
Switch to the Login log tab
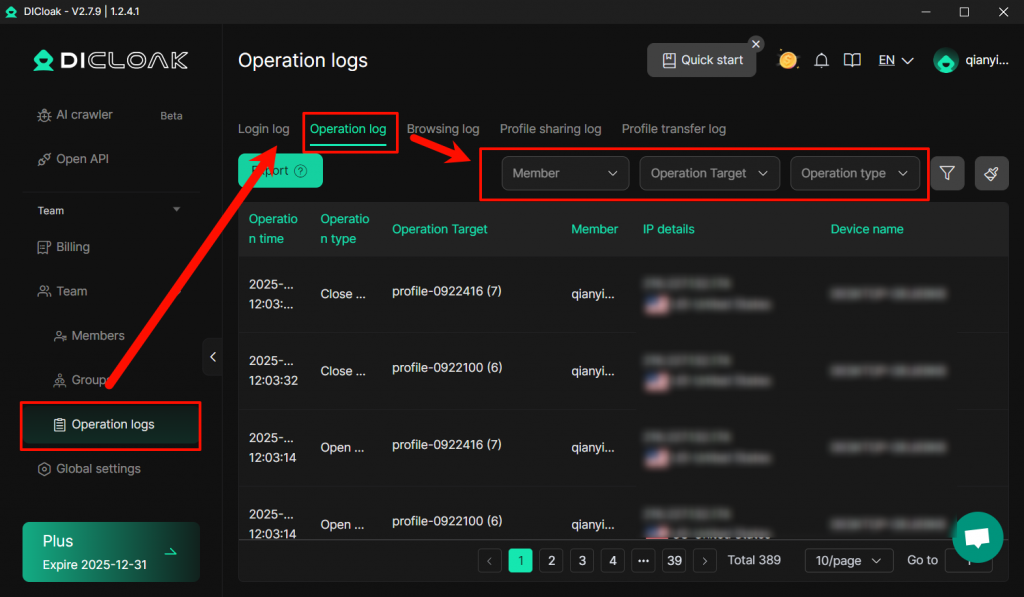point(263,129)
